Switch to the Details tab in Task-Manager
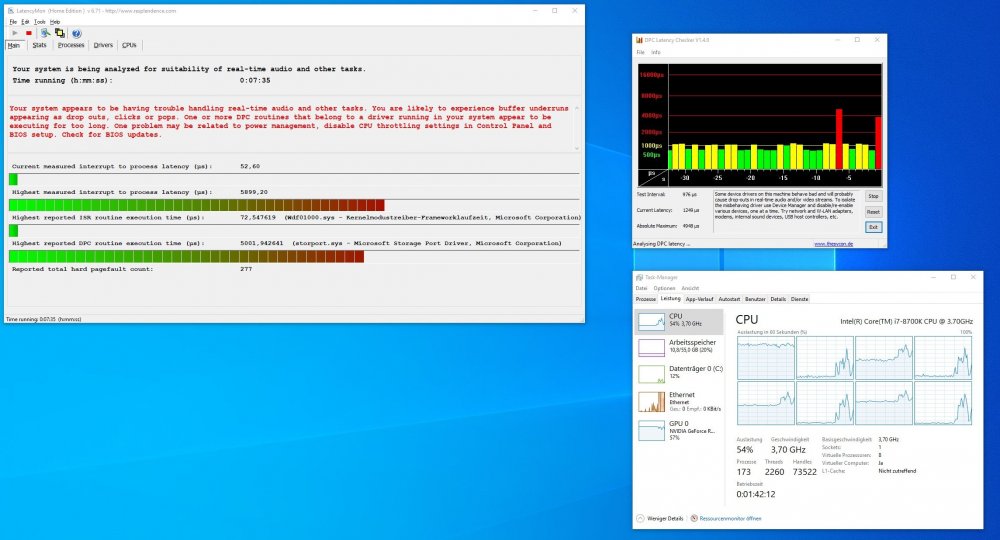1000x540 pixels. point(777,299)
